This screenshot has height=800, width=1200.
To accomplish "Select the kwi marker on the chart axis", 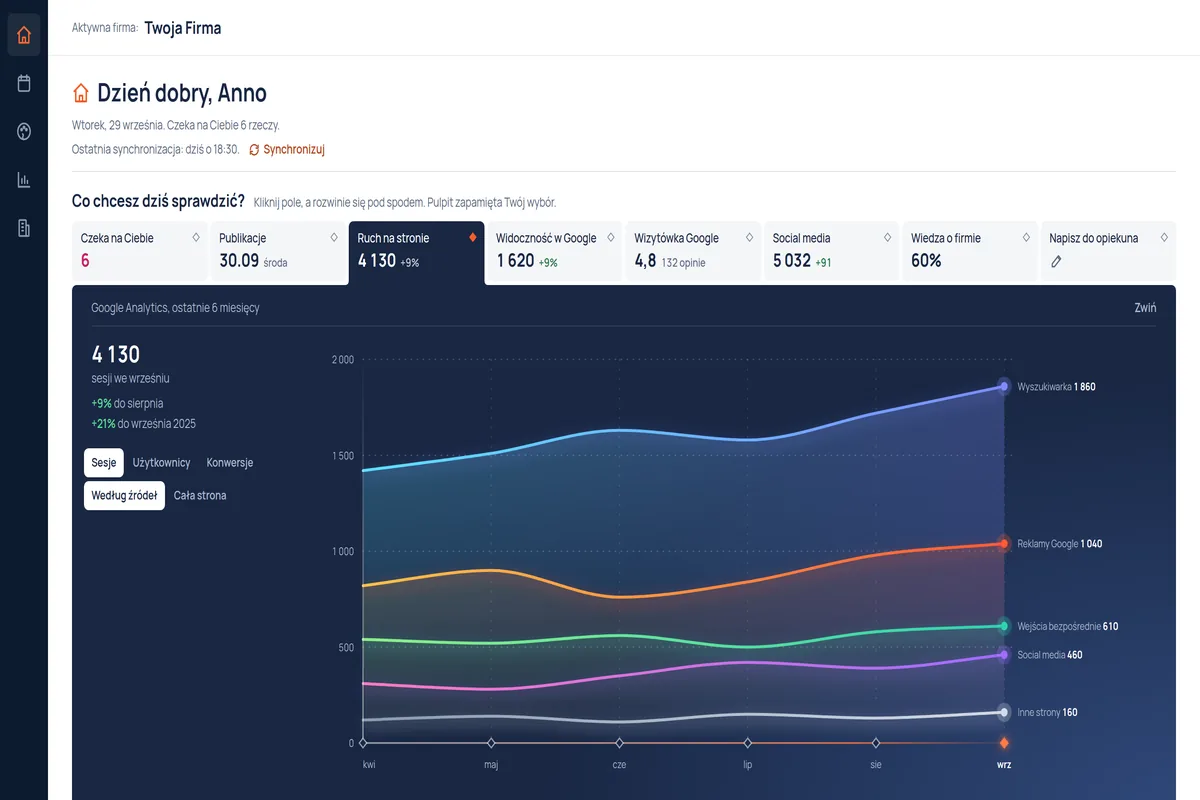I will point(363,743).
